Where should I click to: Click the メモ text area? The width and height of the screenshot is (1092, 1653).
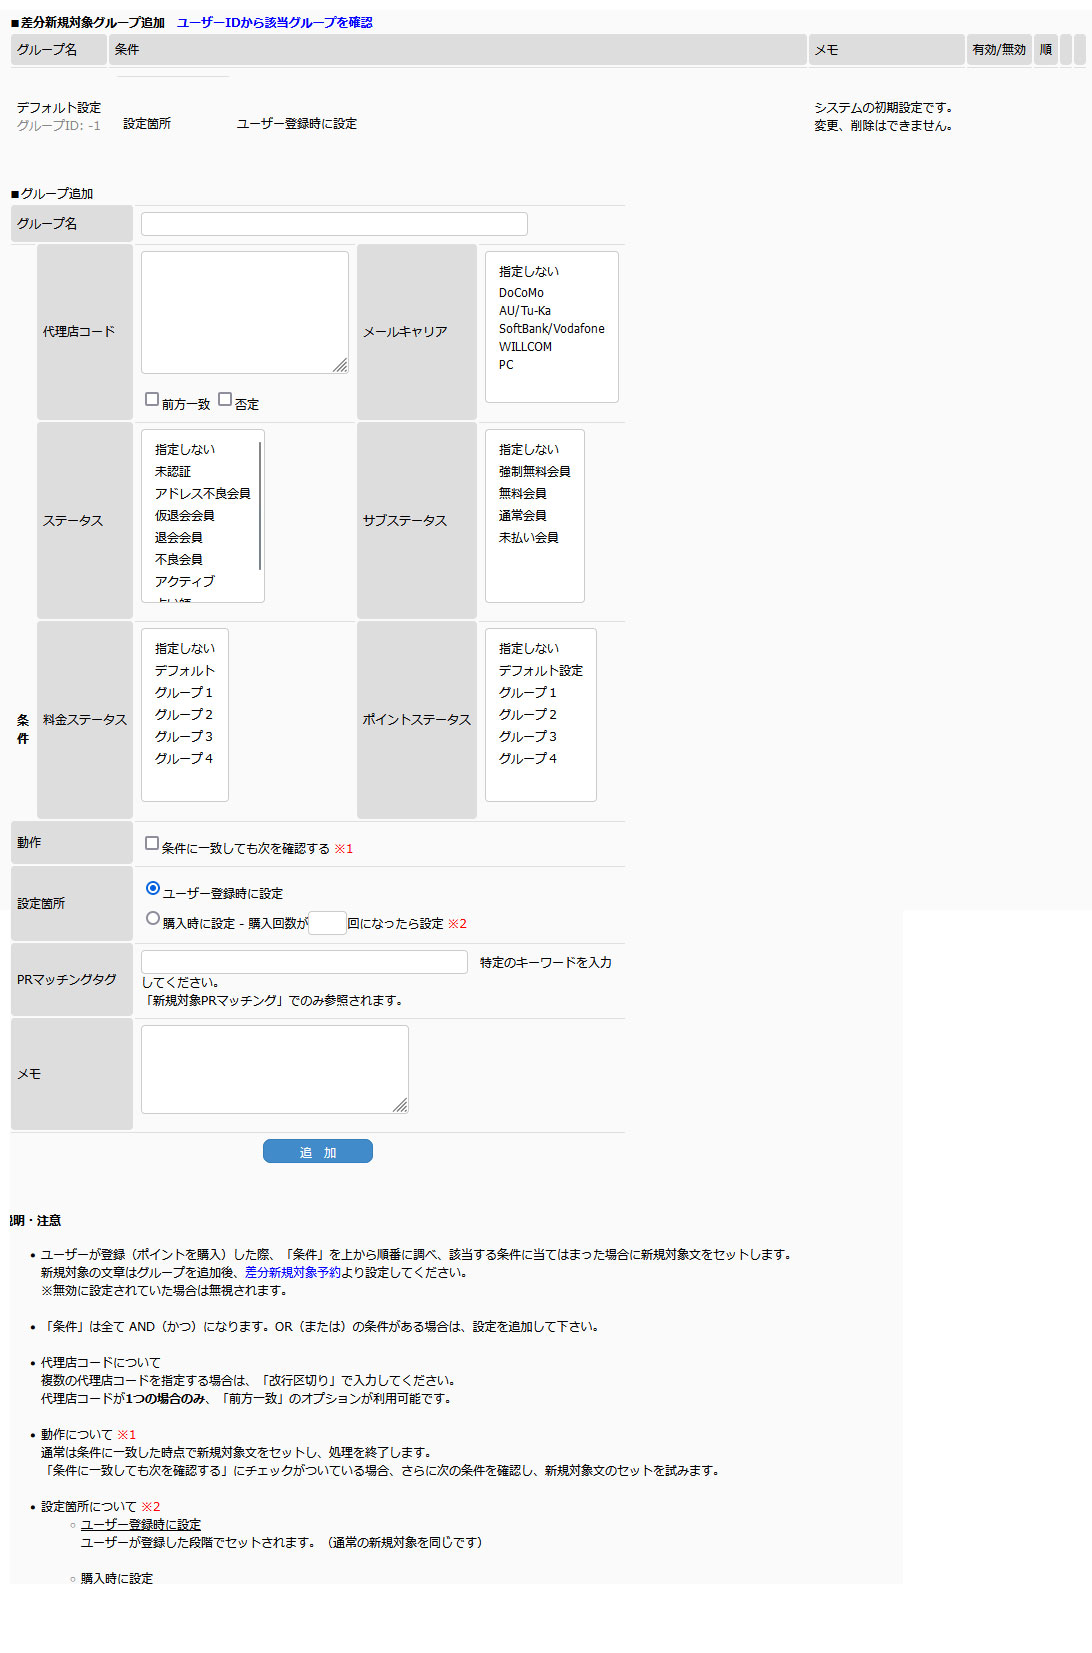274,1069
